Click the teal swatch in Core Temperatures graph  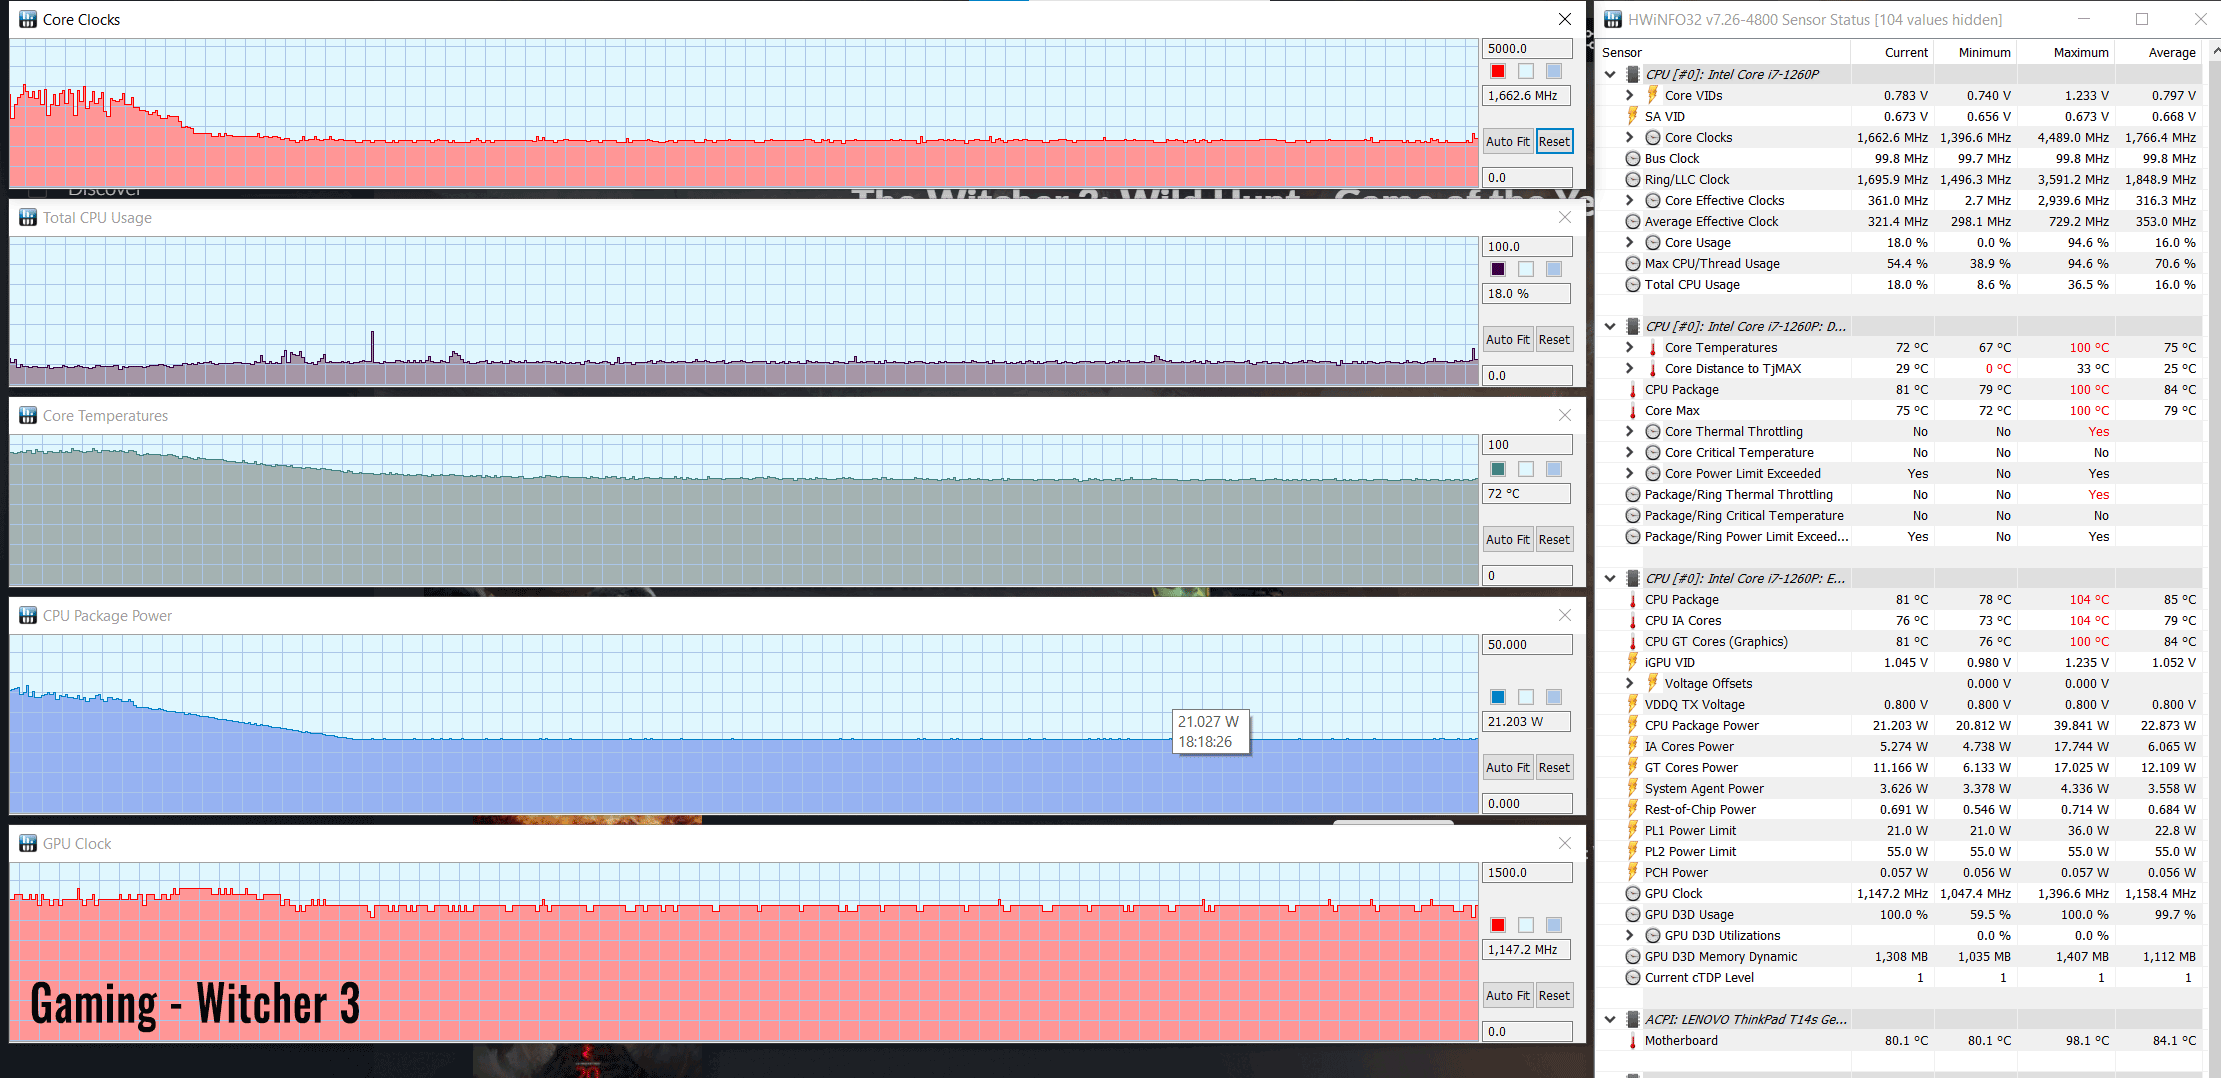[x=1498, y=469]
